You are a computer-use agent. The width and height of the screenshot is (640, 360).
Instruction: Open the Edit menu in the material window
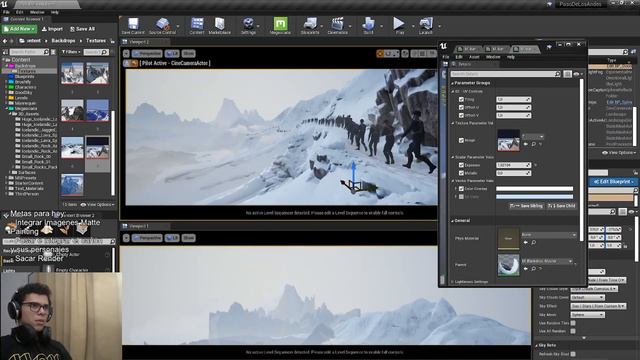coord(459,57)
